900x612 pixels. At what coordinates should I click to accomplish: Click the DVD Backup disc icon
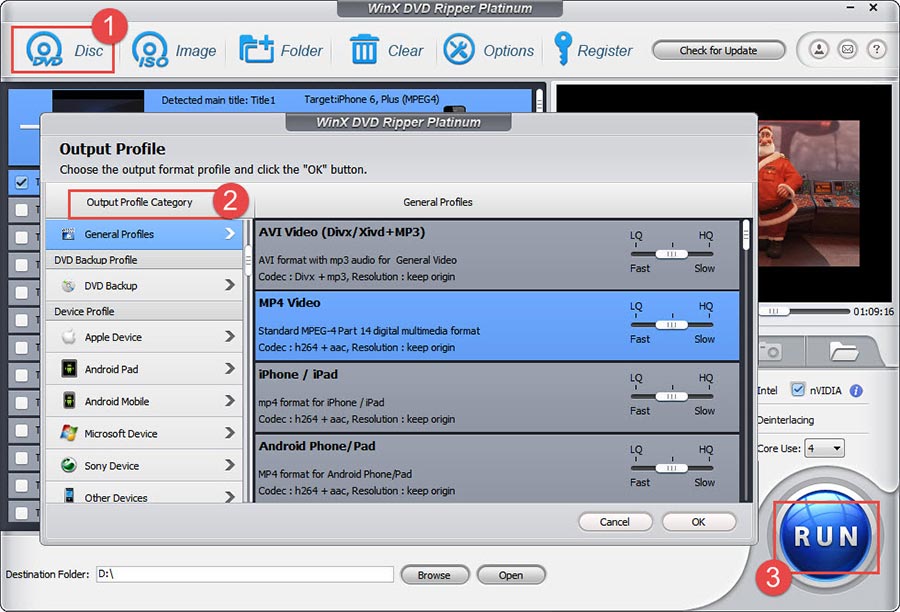tap(68, 285)
